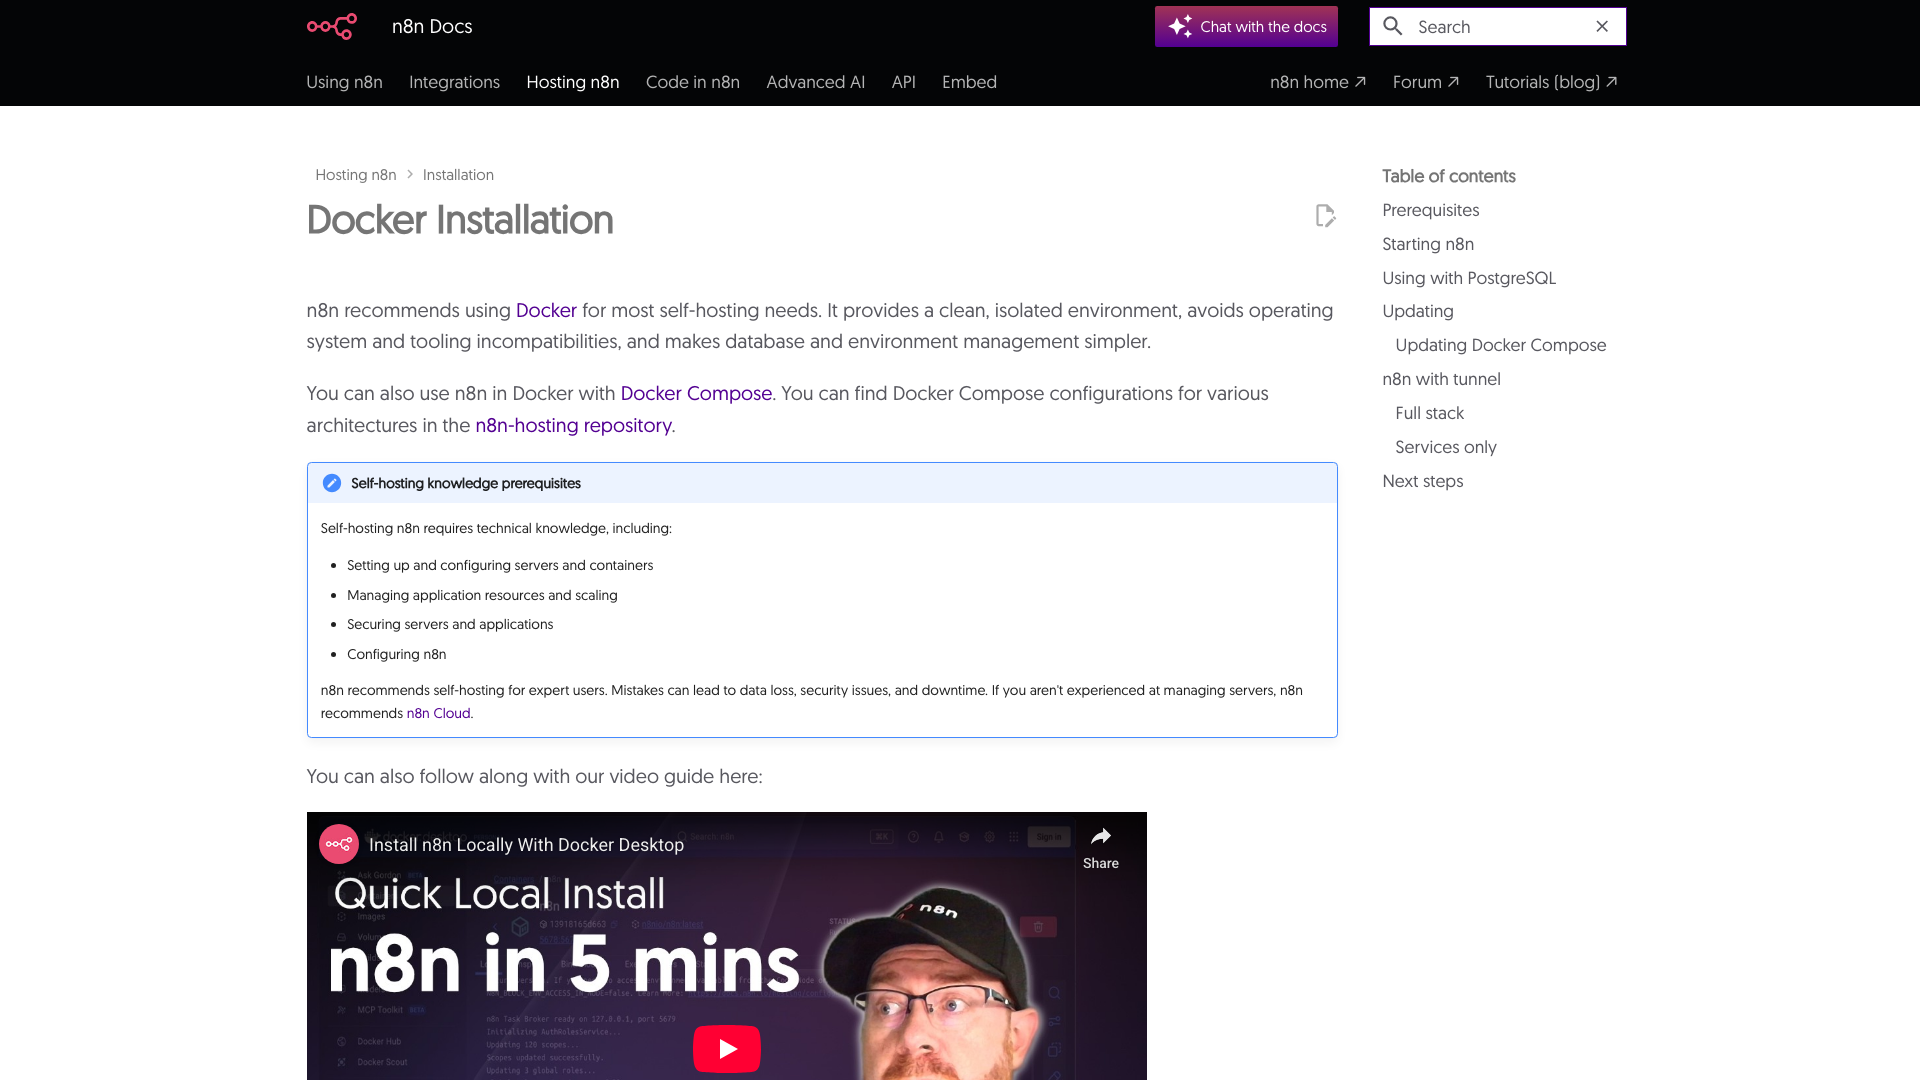Jump to Updating Docker Compose section
Image resolution: width=1920 pixels, height=1080 pixels.
pyautogui.click(x=1500, y=345)
